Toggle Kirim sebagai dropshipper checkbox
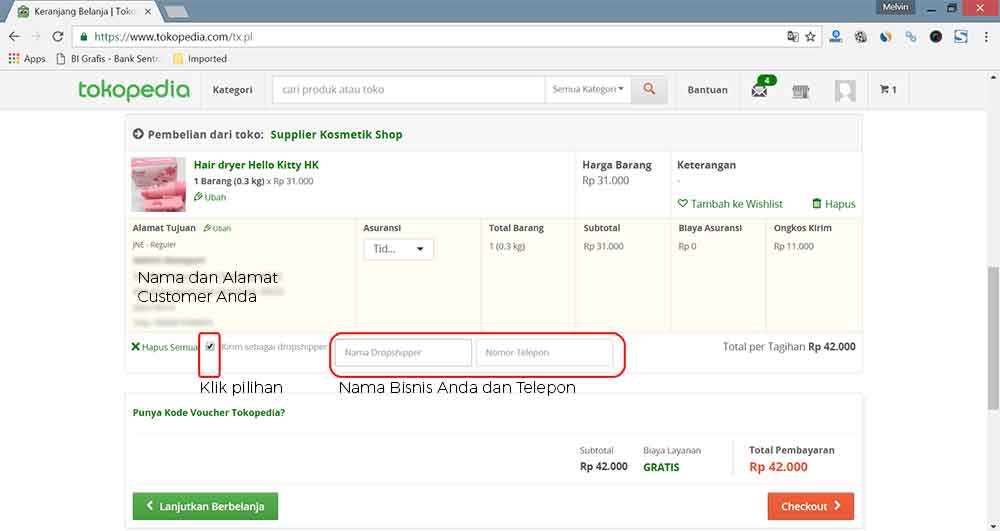Viewport: 1000px width, 531px height. tap(210, 346)
